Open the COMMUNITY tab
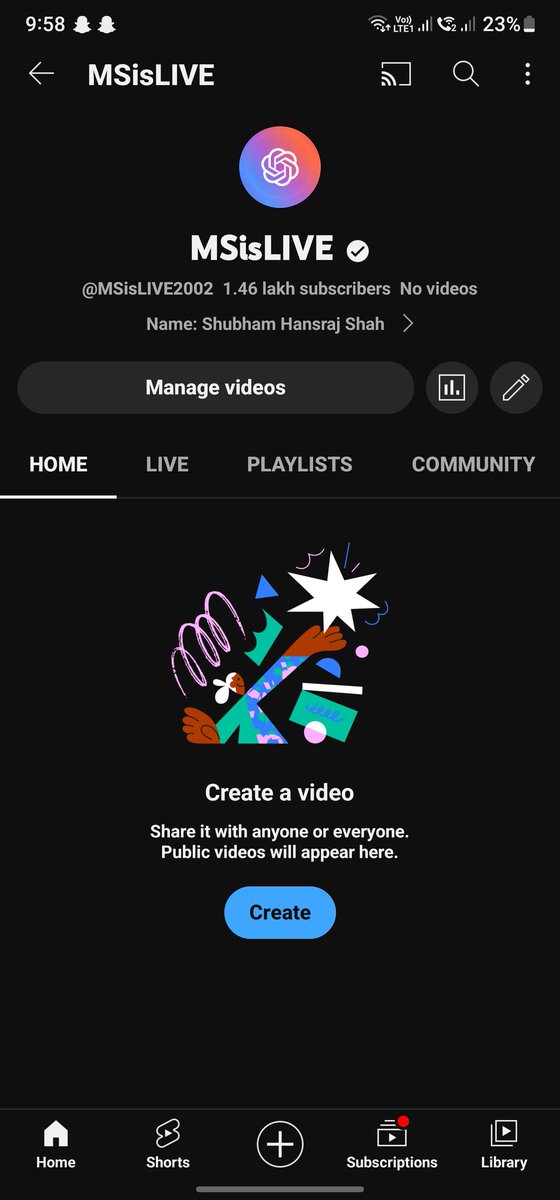Viewport: 560px width, 1200px height. click(x=473, y=464)
